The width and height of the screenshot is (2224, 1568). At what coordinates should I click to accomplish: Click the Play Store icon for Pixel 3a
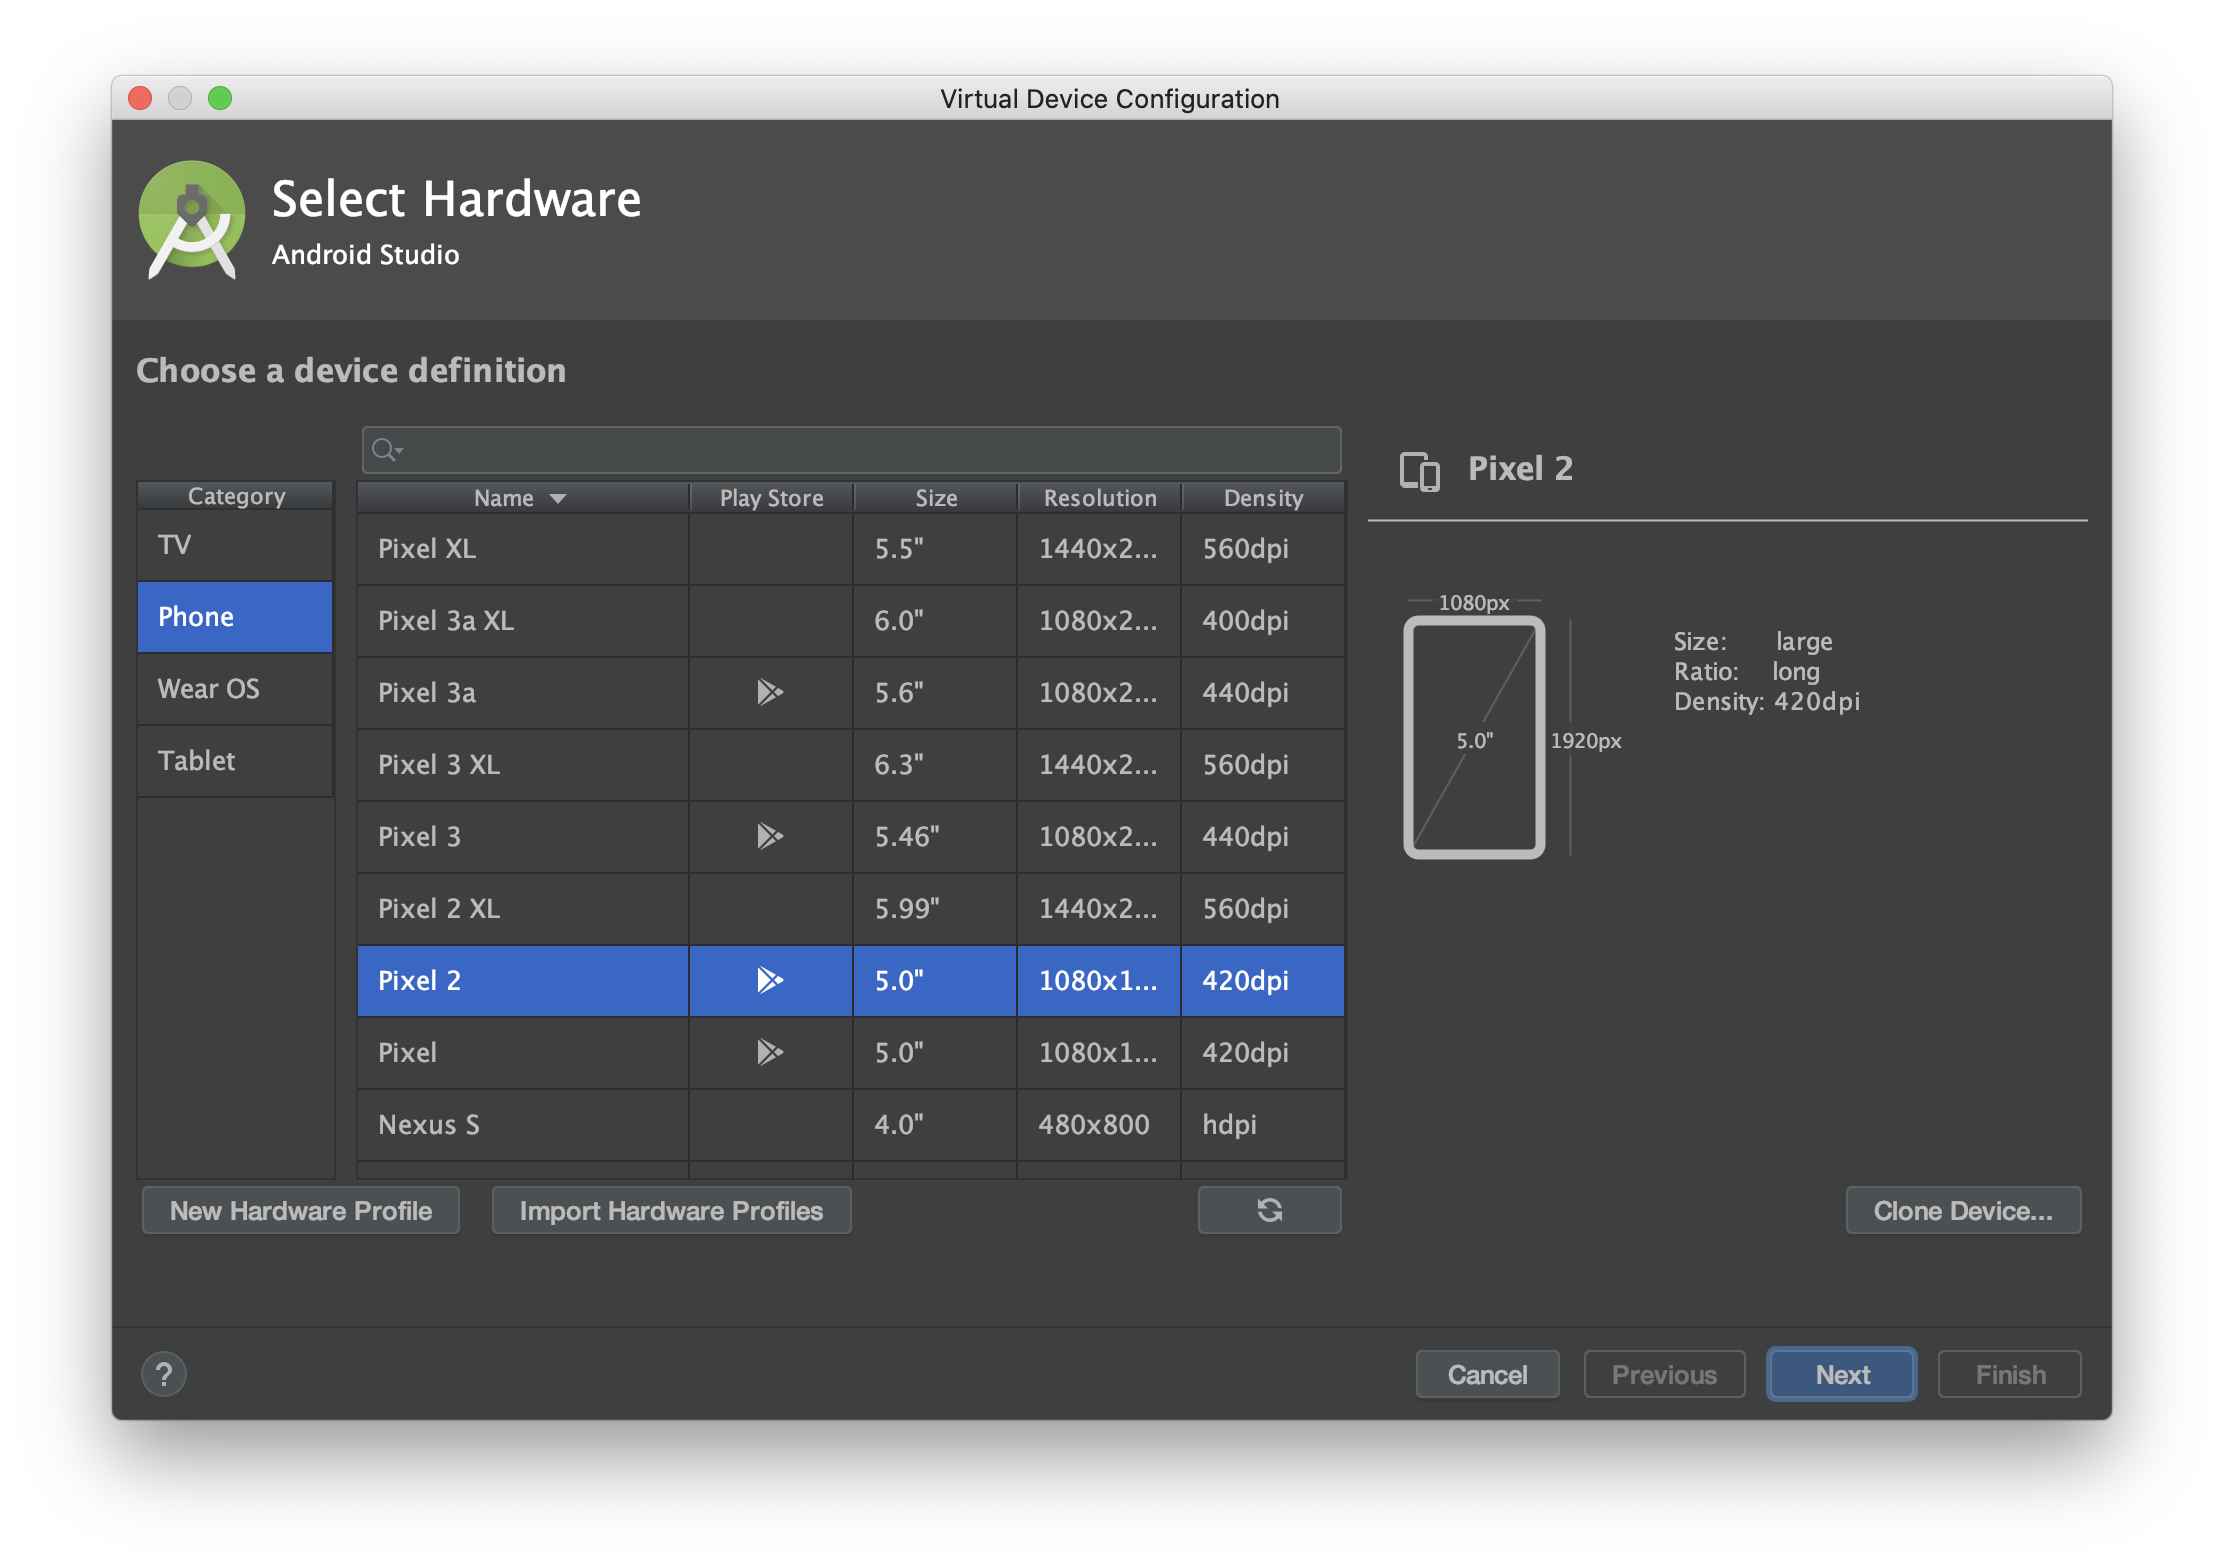point(769,692)
